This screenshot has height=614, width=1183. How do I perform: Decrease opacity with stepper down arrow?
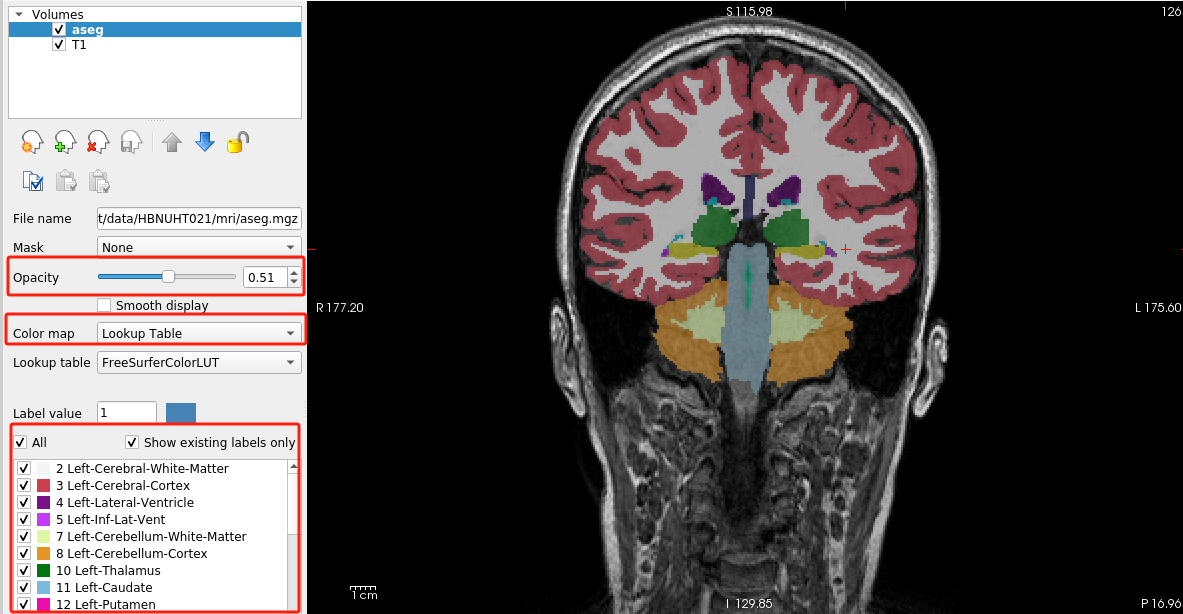click(293, 282)
